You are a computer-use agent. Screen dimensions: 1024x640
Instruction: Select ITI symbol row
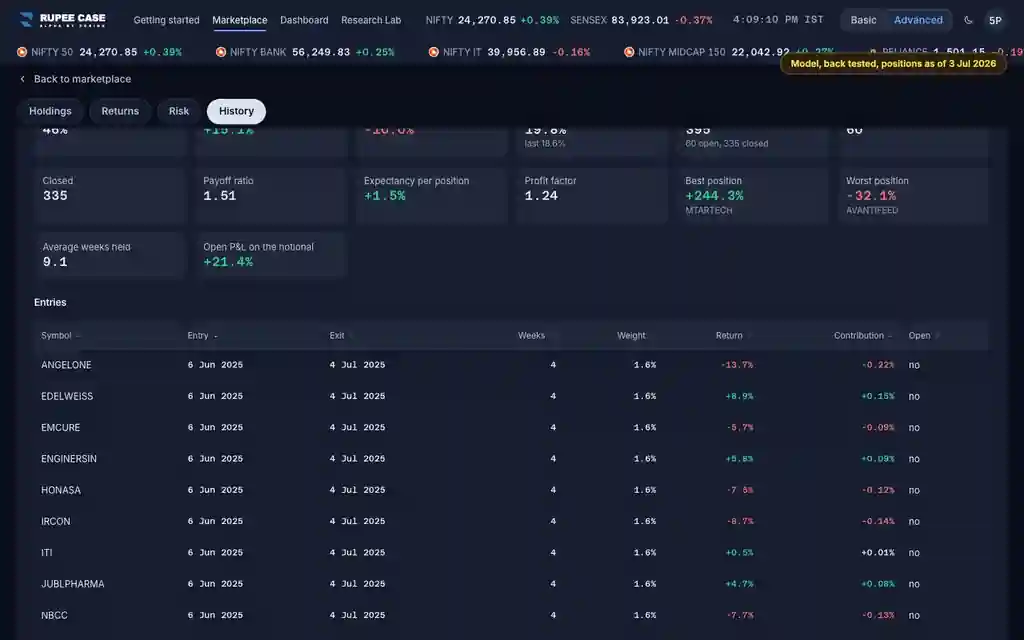pos(511,553)
